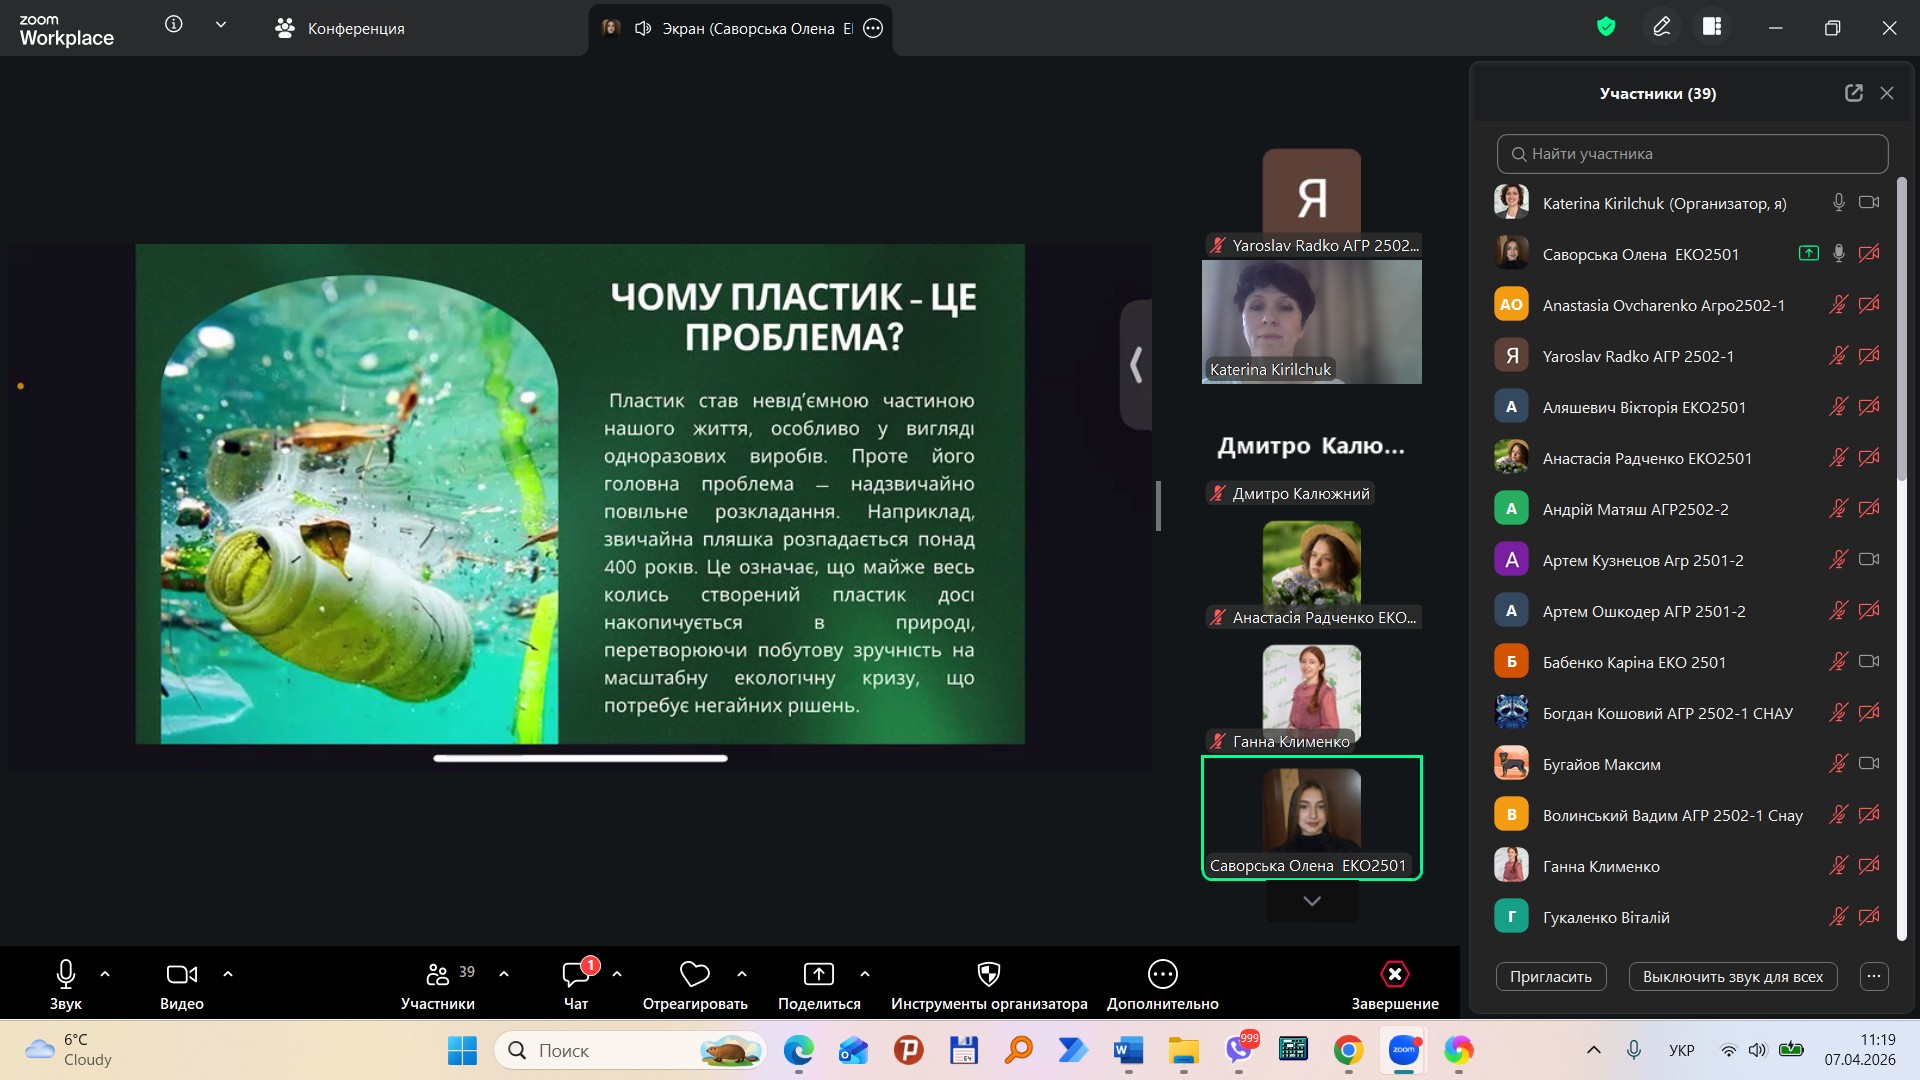Mute Katerina Kirilchuk's microphone in participant list

(x=1838, y=203)
